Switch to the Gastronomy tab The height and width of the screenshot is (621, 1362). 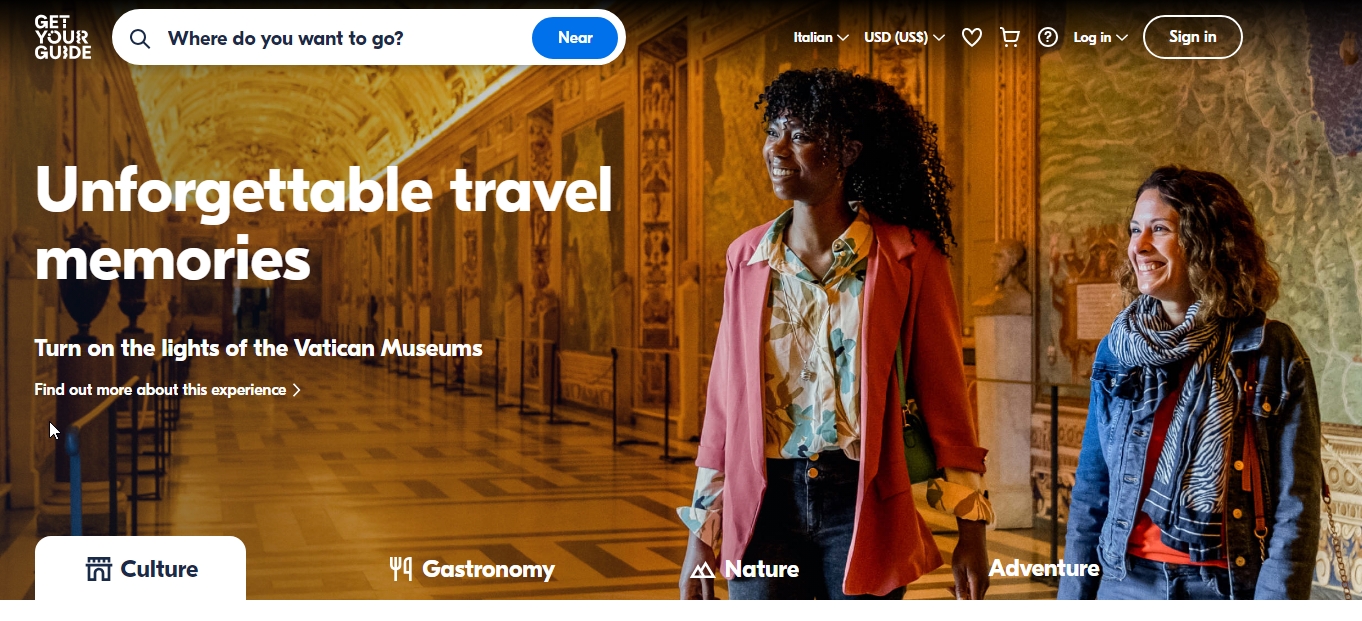(x=472, y=569)
